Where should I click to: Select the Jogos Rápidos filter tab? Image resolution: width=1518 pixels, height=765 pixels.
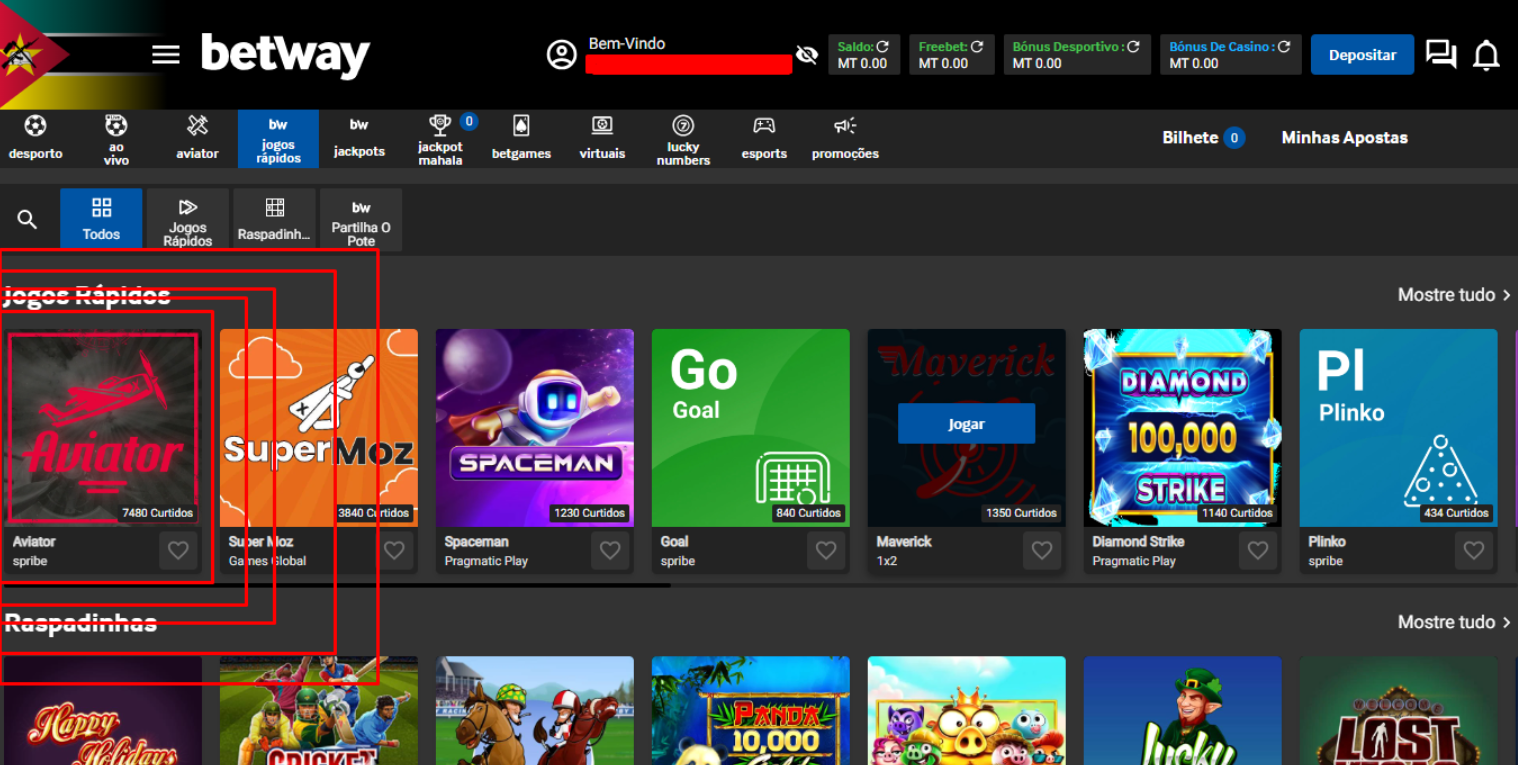point(188,218)
